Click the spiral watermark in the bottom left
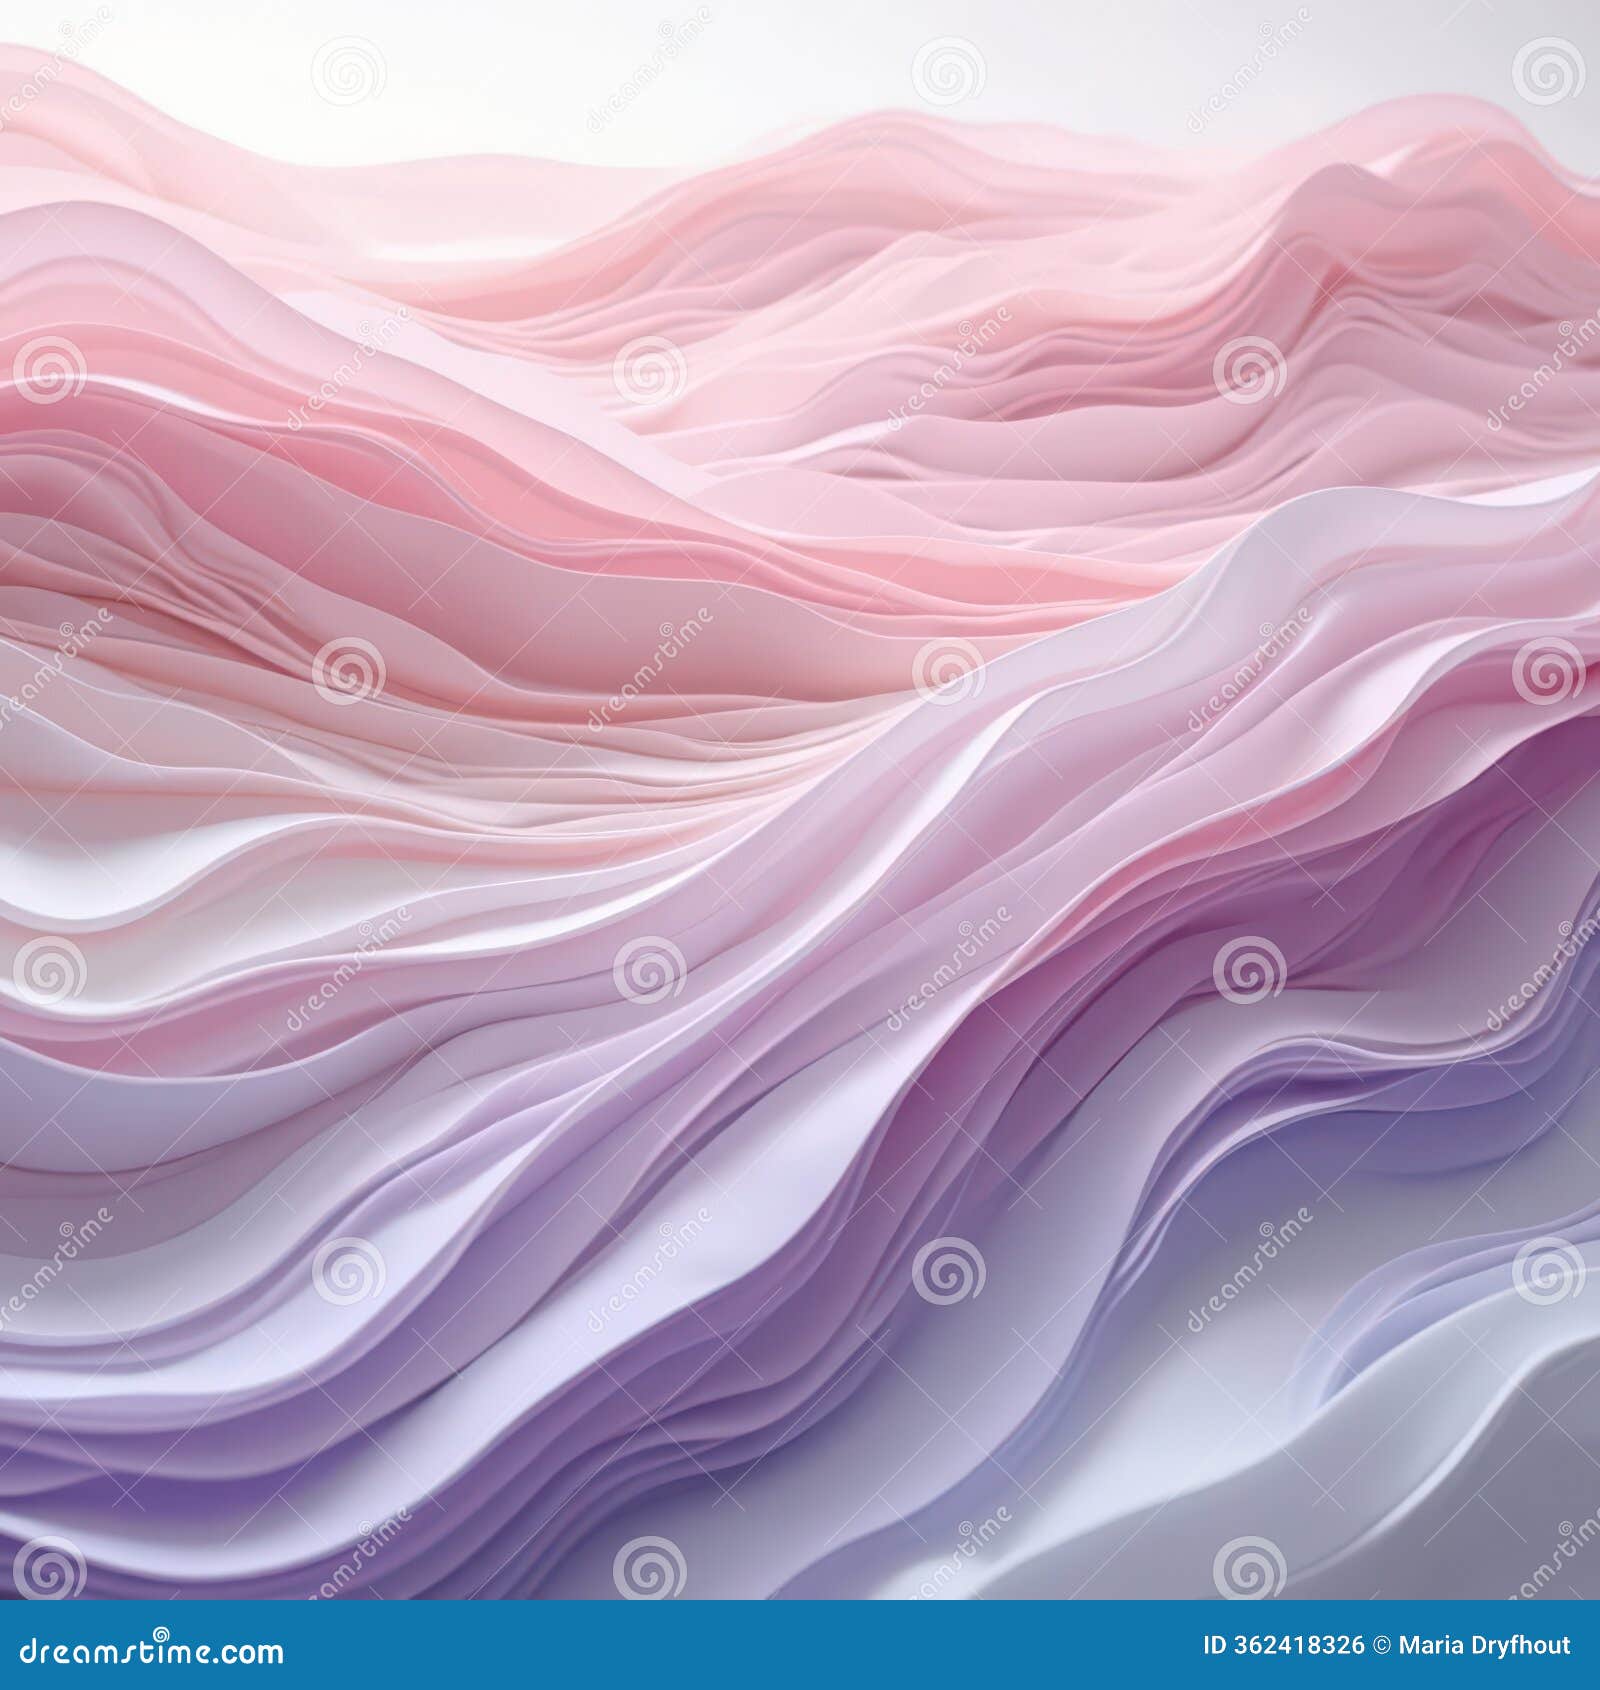The height and width of the screenshot is (1690, 1600). [48, 1570]
